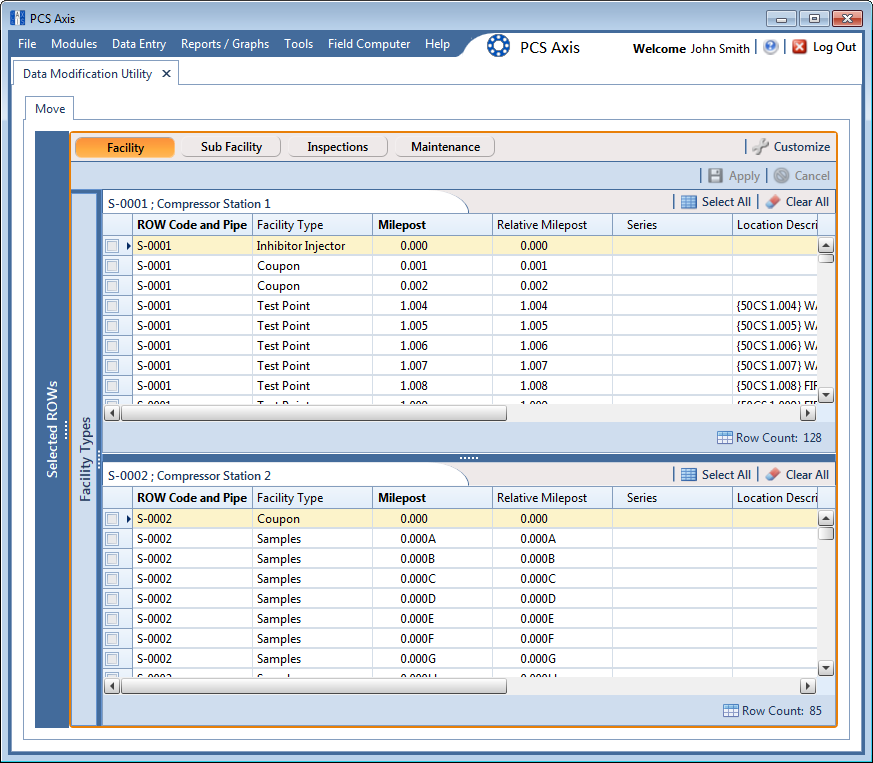Click the Test Point 1.007 Facility Type cell
This screenshot has height=763, width=873.
[312, 366]
